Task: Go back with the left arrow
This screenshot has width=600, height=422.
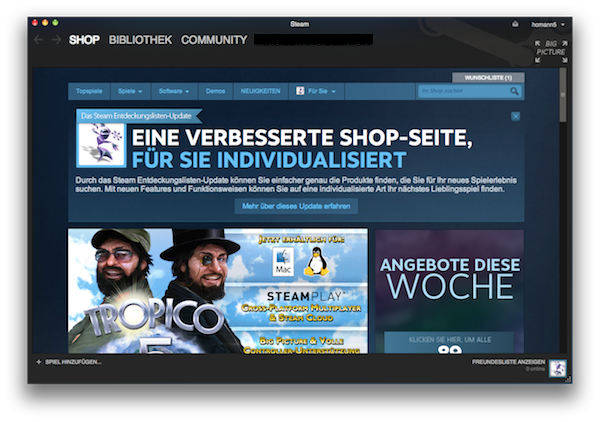Action: click(x=39, y=40)
